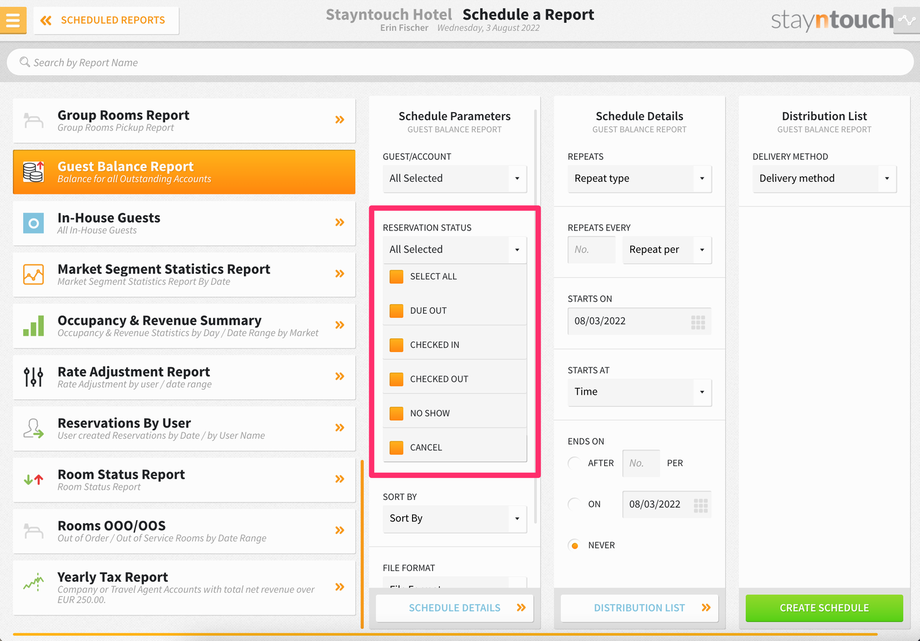Open the Starts At Time dropdown
920x641 pixels.
pos(640,392)
